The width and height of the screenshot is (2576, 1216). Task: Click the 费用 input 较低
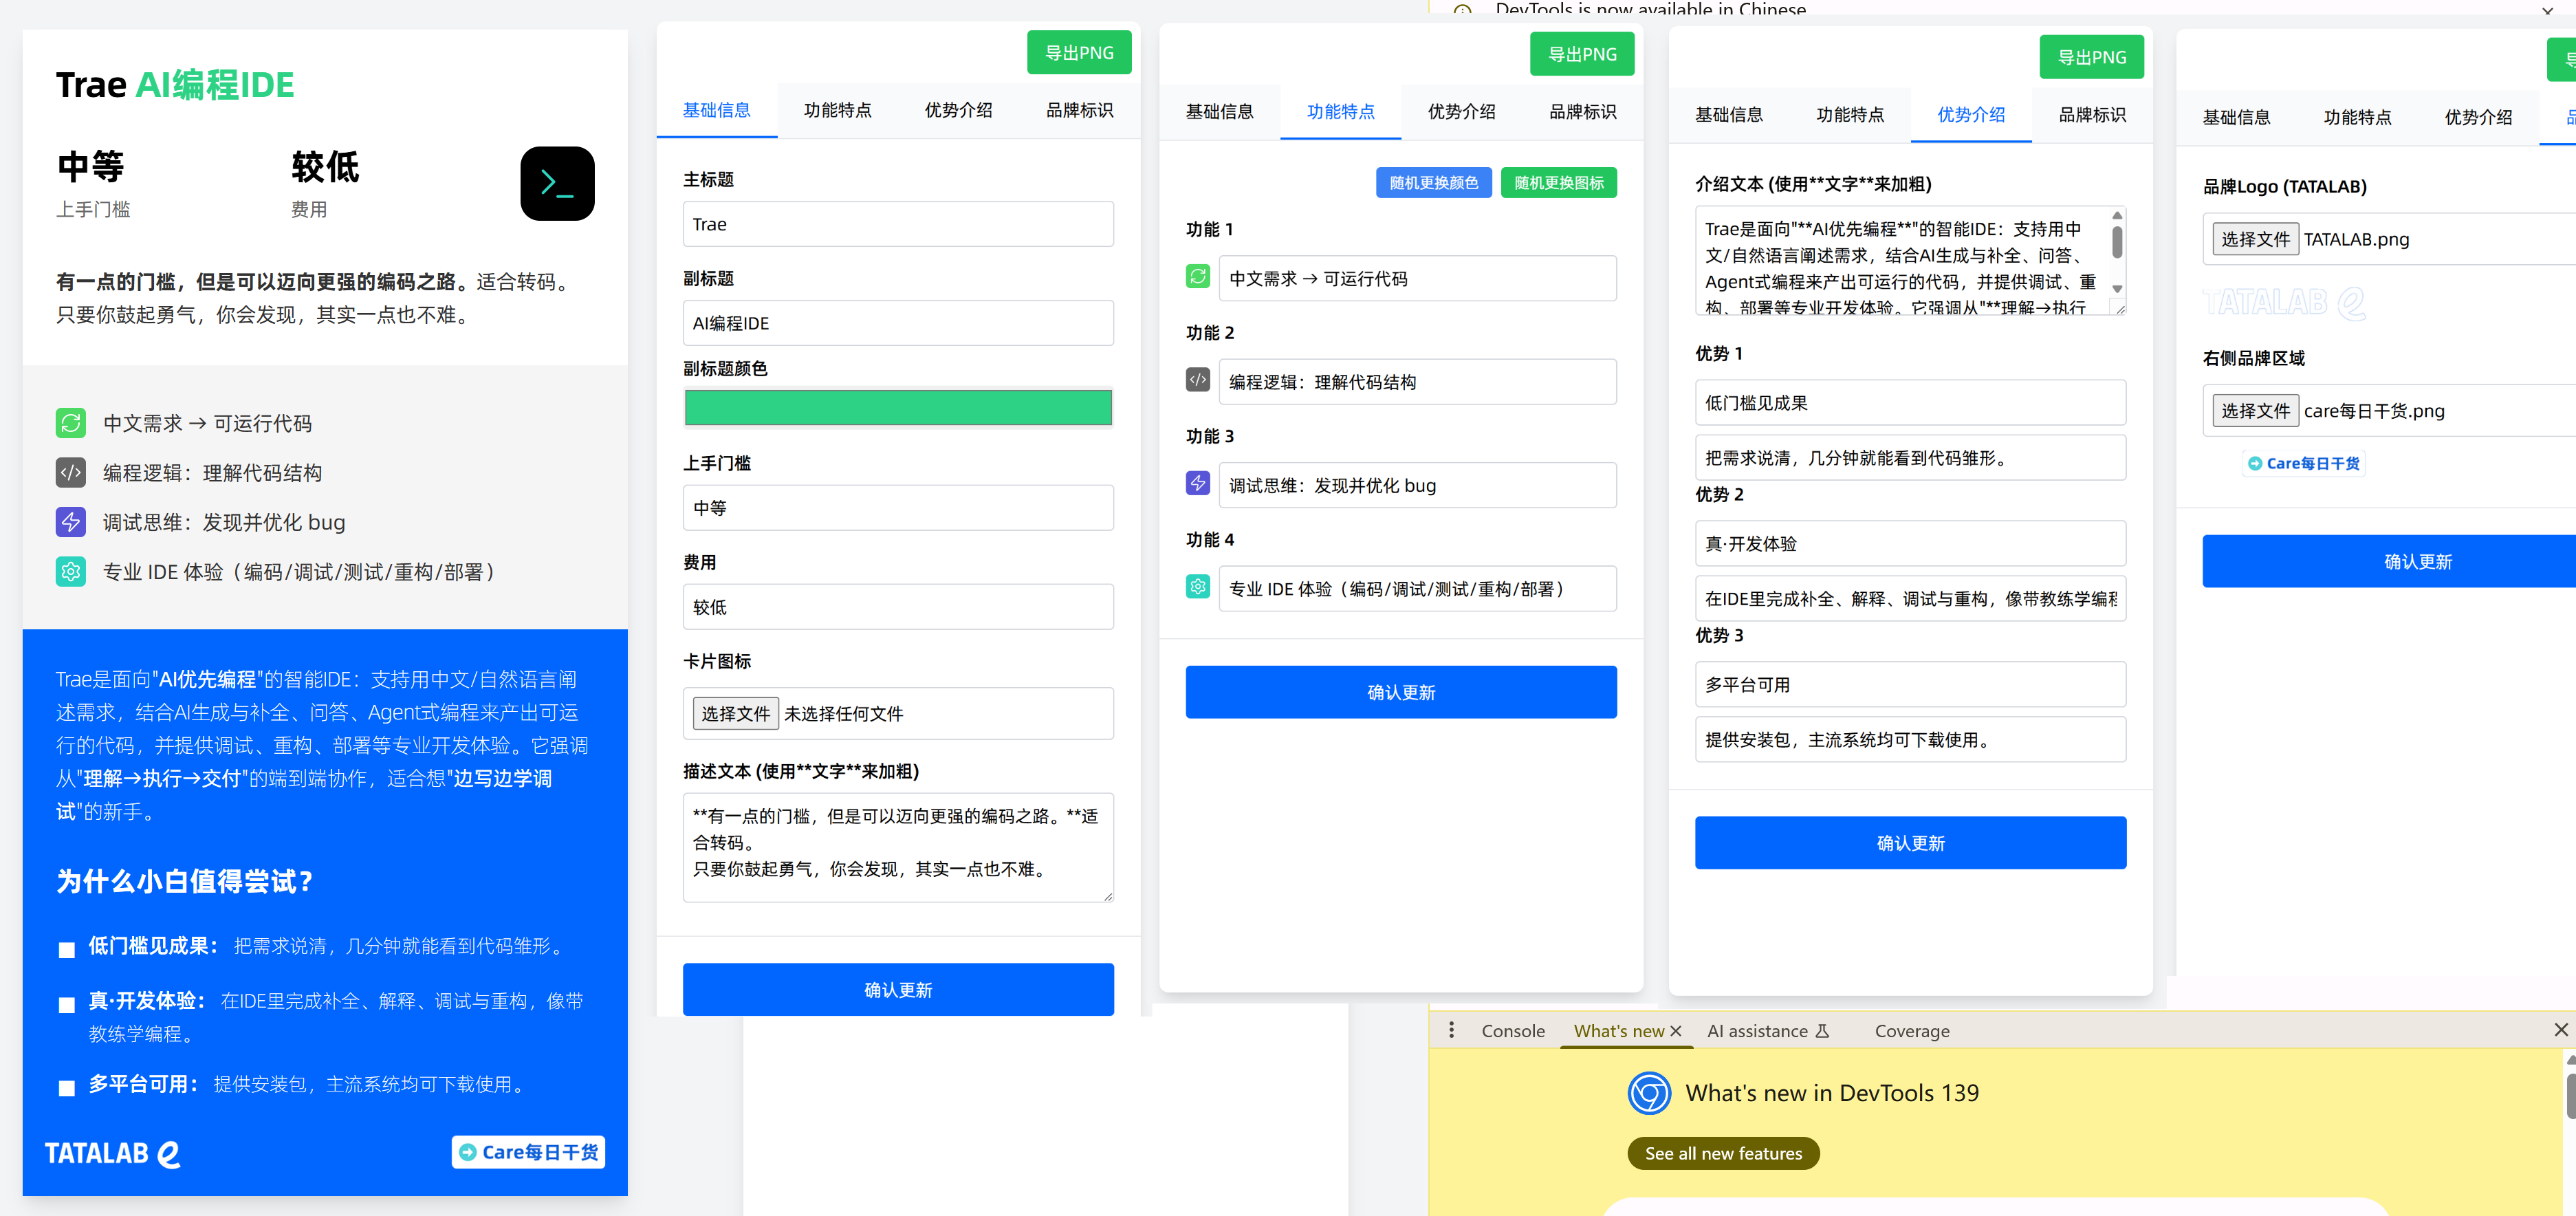pyautogui.click(x=898, y=607)
